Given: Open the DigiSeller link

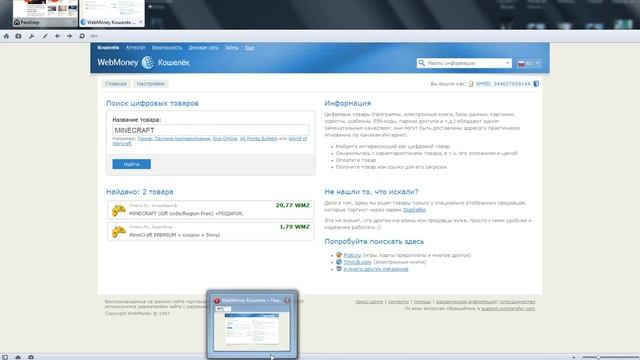Looking at the screenshot, I should (x=414, y=209).
